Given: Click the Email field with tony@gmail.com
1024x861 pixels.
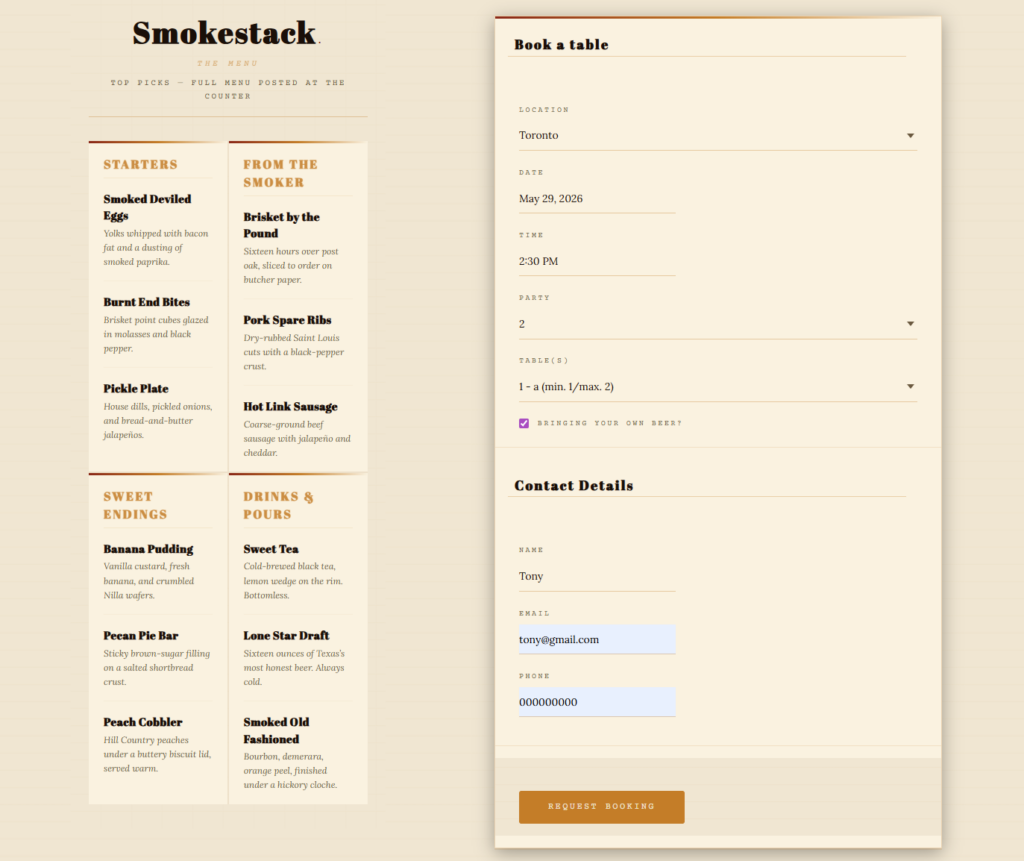Looking at the screenshot, I should [x=597, y=640].
